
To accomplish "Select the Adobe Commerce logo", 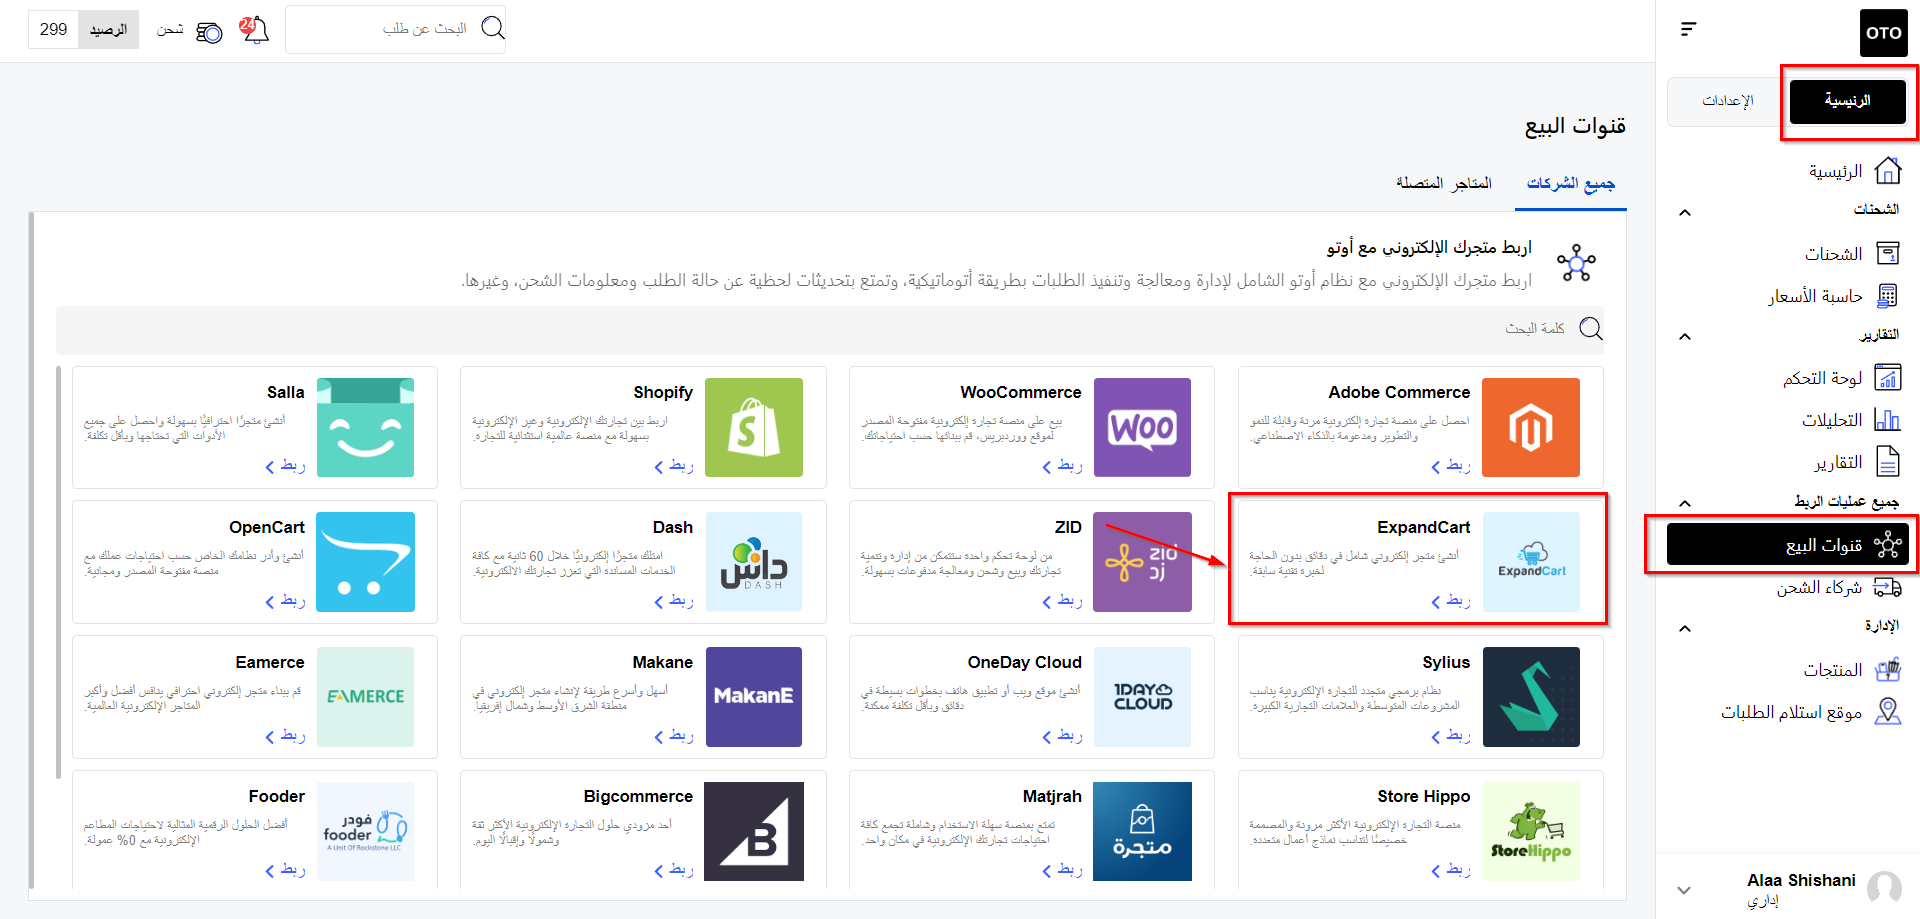I will [x=1531, y=427].
